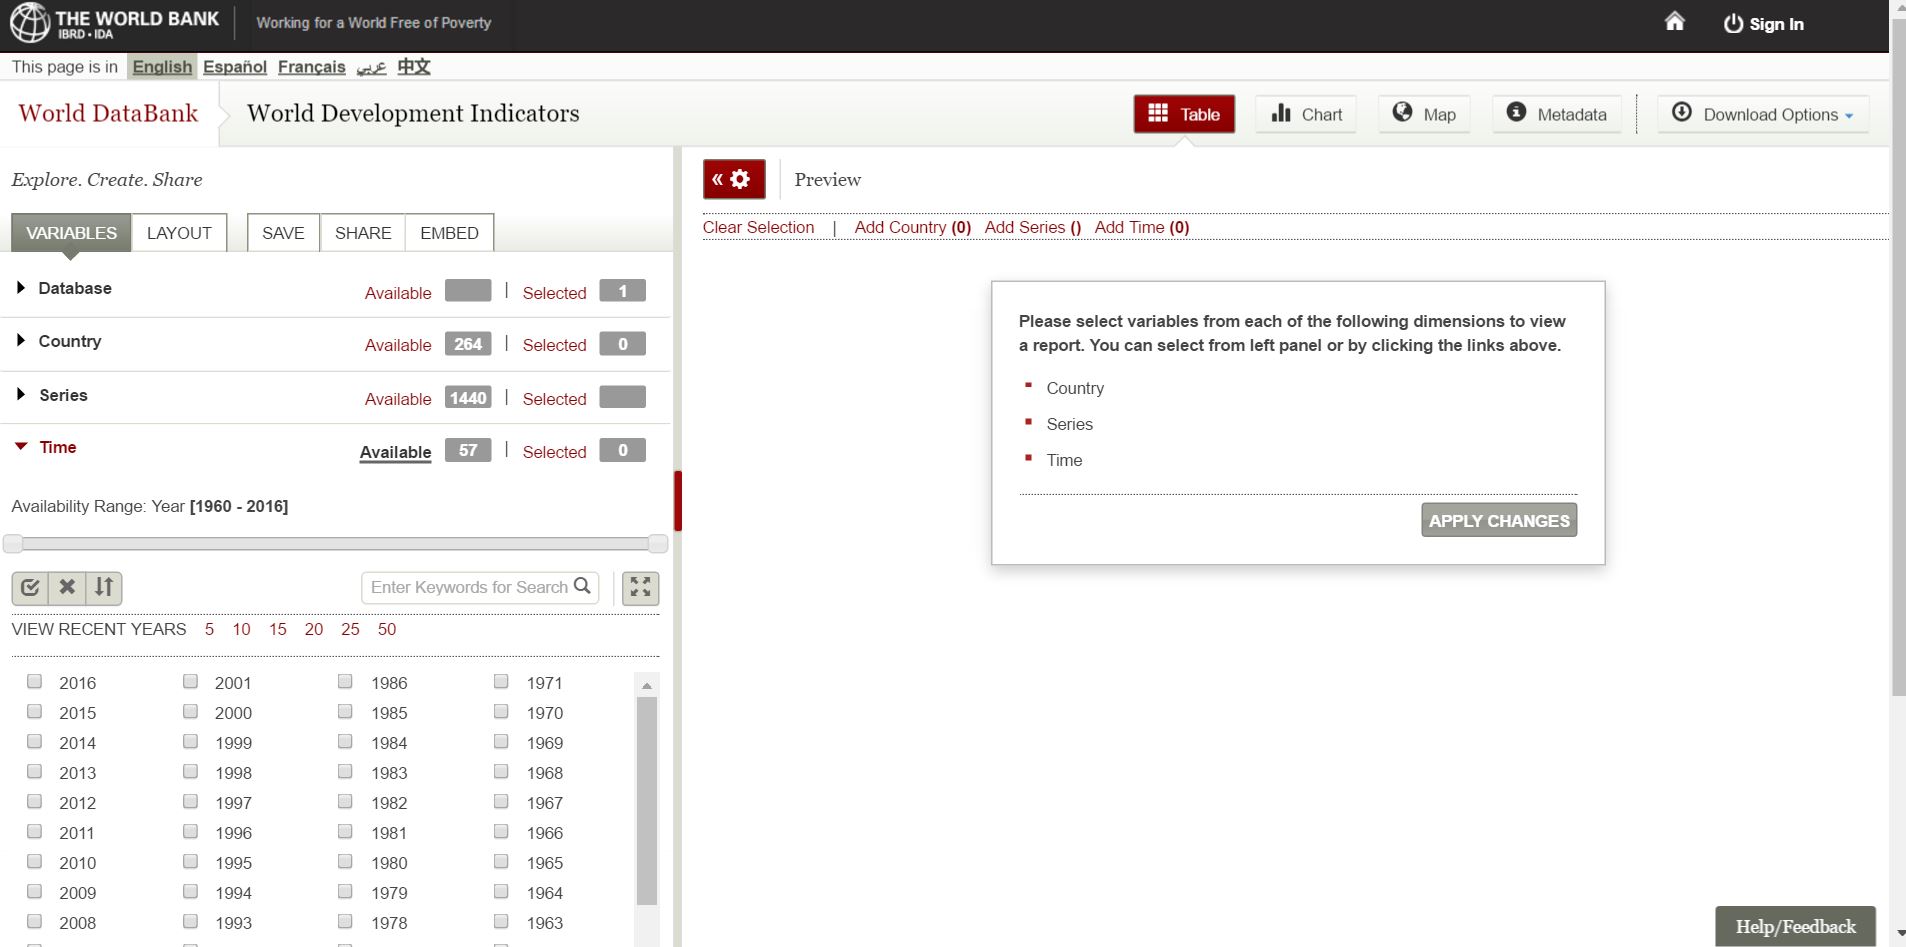Check the 1965 year checkbox
Viewport: 1906px width, 947px height.
pyautogui.click(x=501, y=861)
